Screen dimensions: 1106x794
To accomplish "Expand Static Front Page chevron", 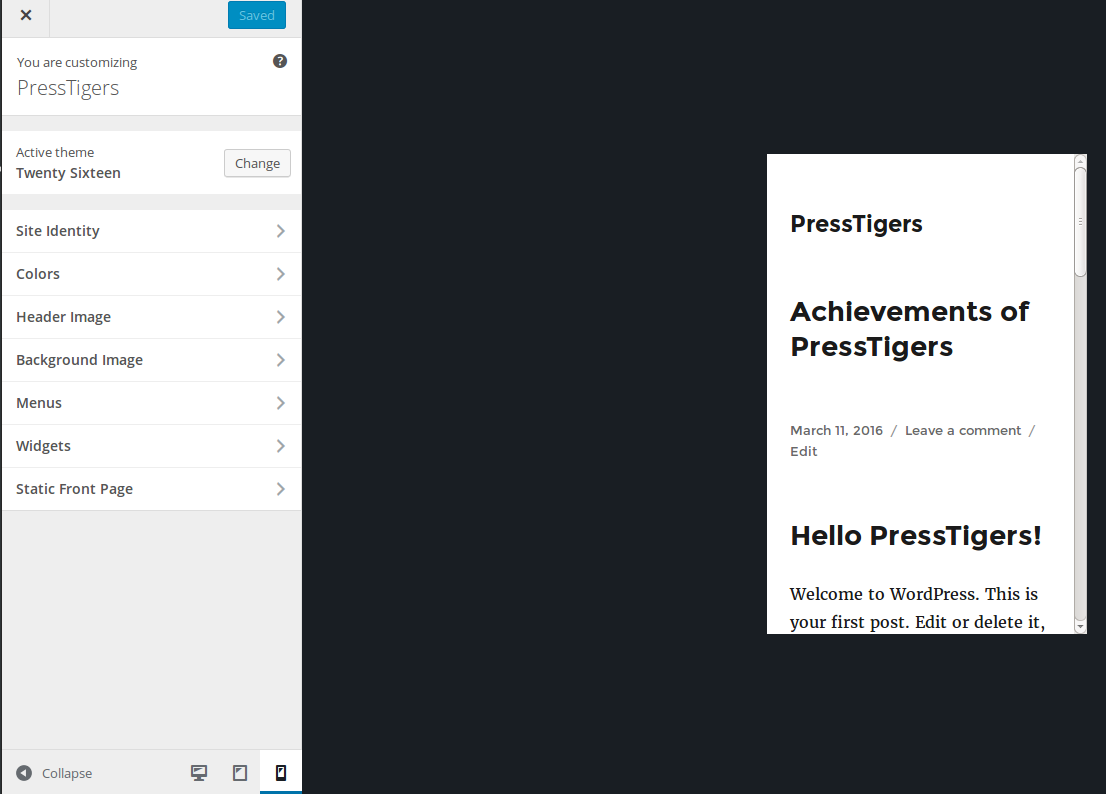I will (281, 489).
